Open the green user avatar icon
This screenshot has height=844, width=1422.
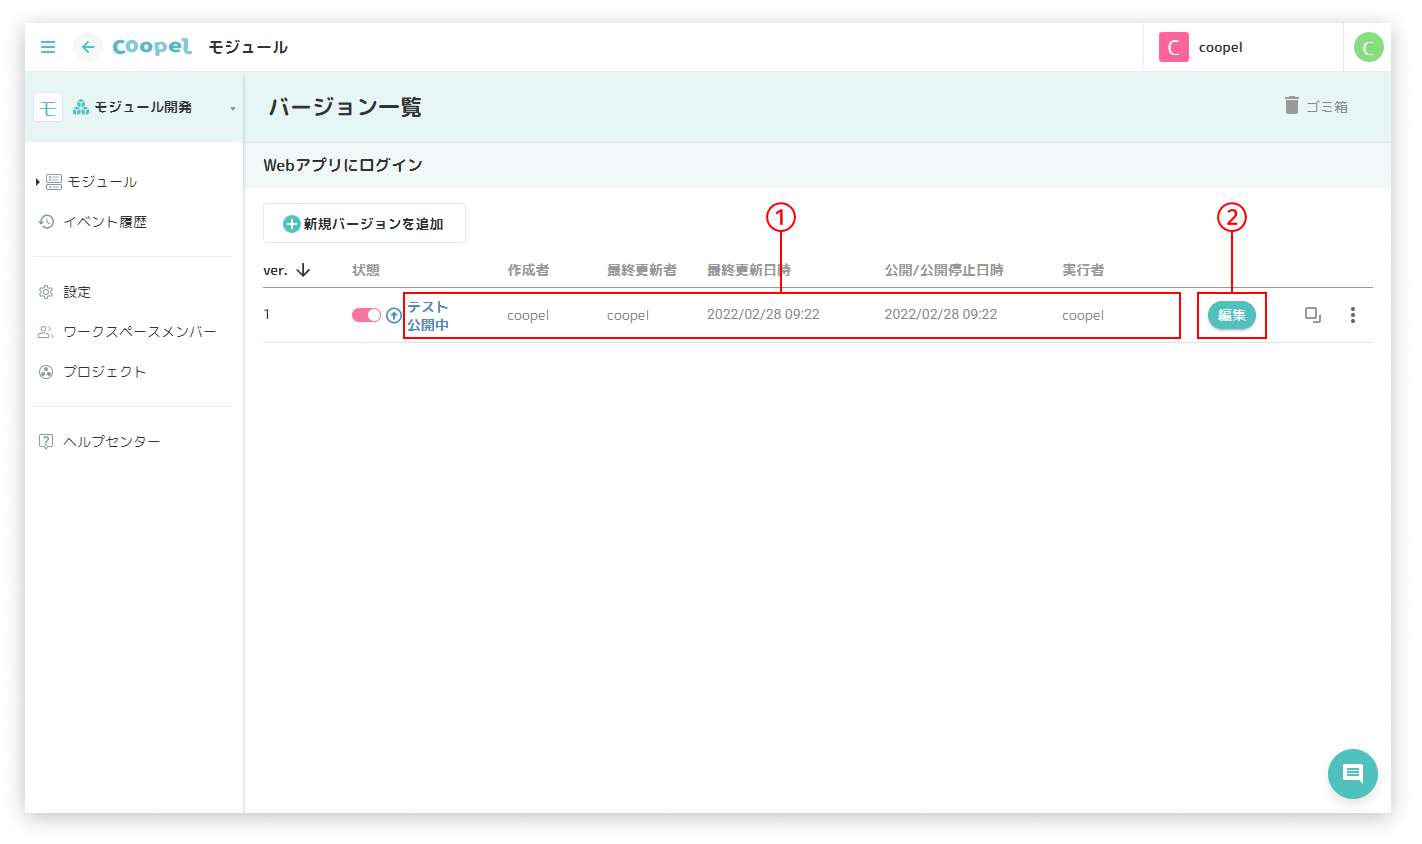tap(1368, 47)
